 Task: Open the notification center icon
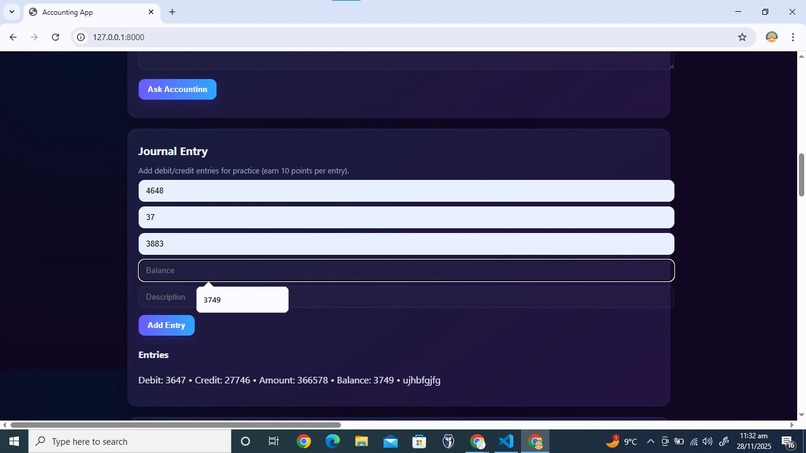tap(789, 441)
